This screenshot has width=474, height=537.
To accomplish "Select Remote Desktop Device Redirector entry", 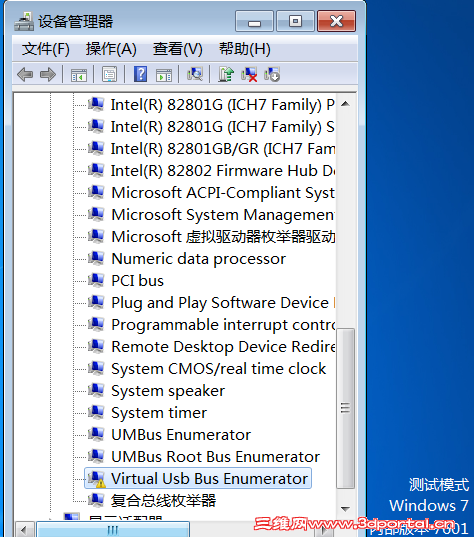I will [223, 347].
